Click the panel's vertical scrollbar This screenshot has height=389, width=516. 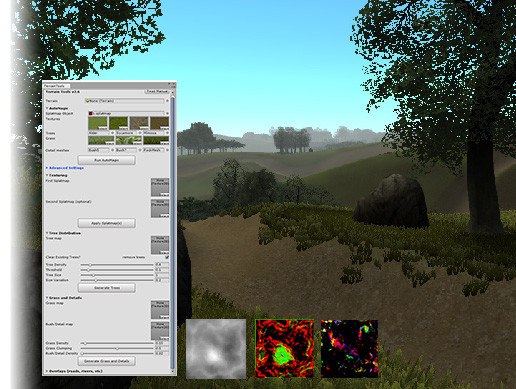pyautogui.click(x=173, y=232)
